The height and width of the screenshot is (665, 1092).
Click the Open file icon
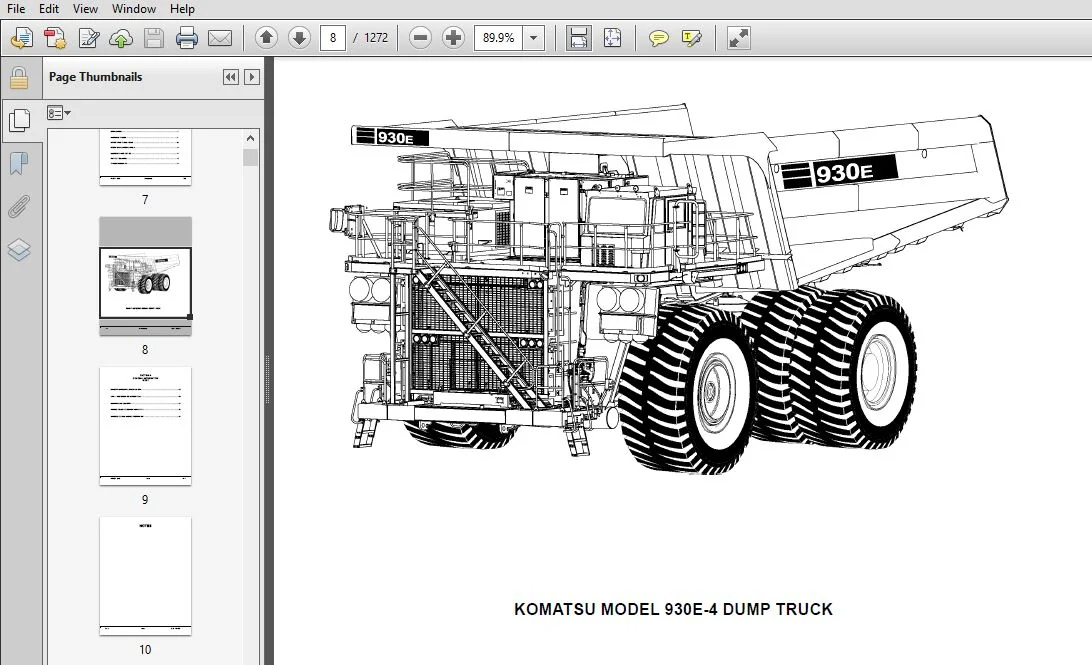(x=22, y=38)
